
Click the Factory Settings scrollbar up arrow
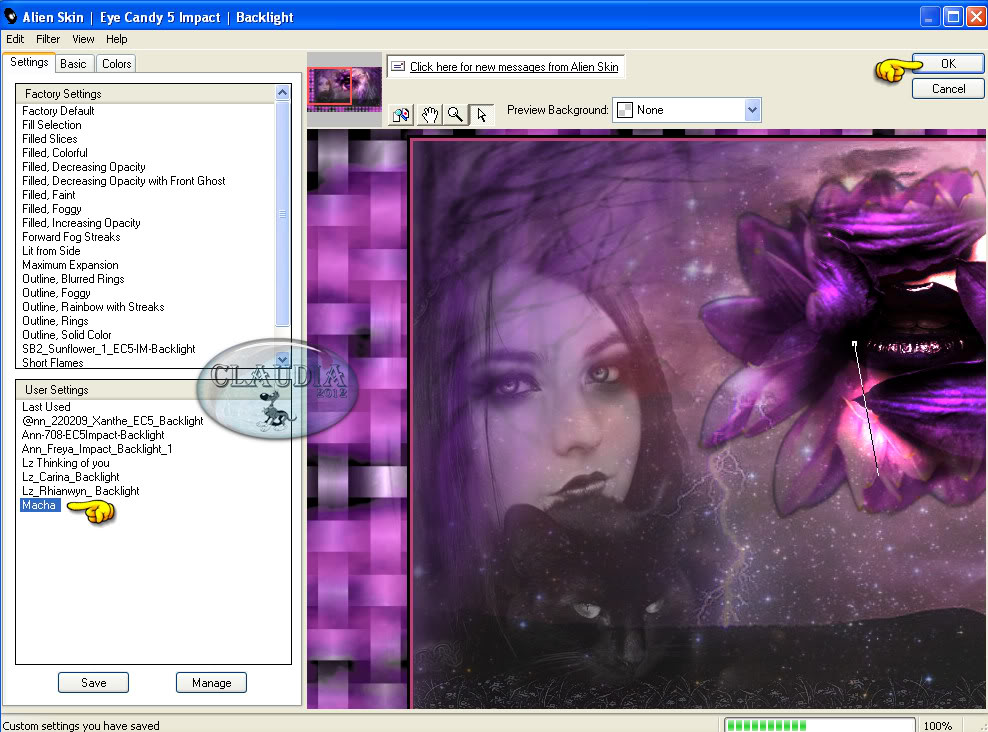click(x=282, y=93)
